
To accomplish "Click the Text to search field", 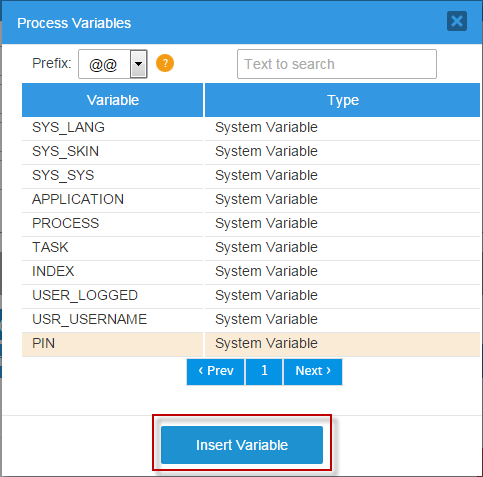I will tap(337, 64).
